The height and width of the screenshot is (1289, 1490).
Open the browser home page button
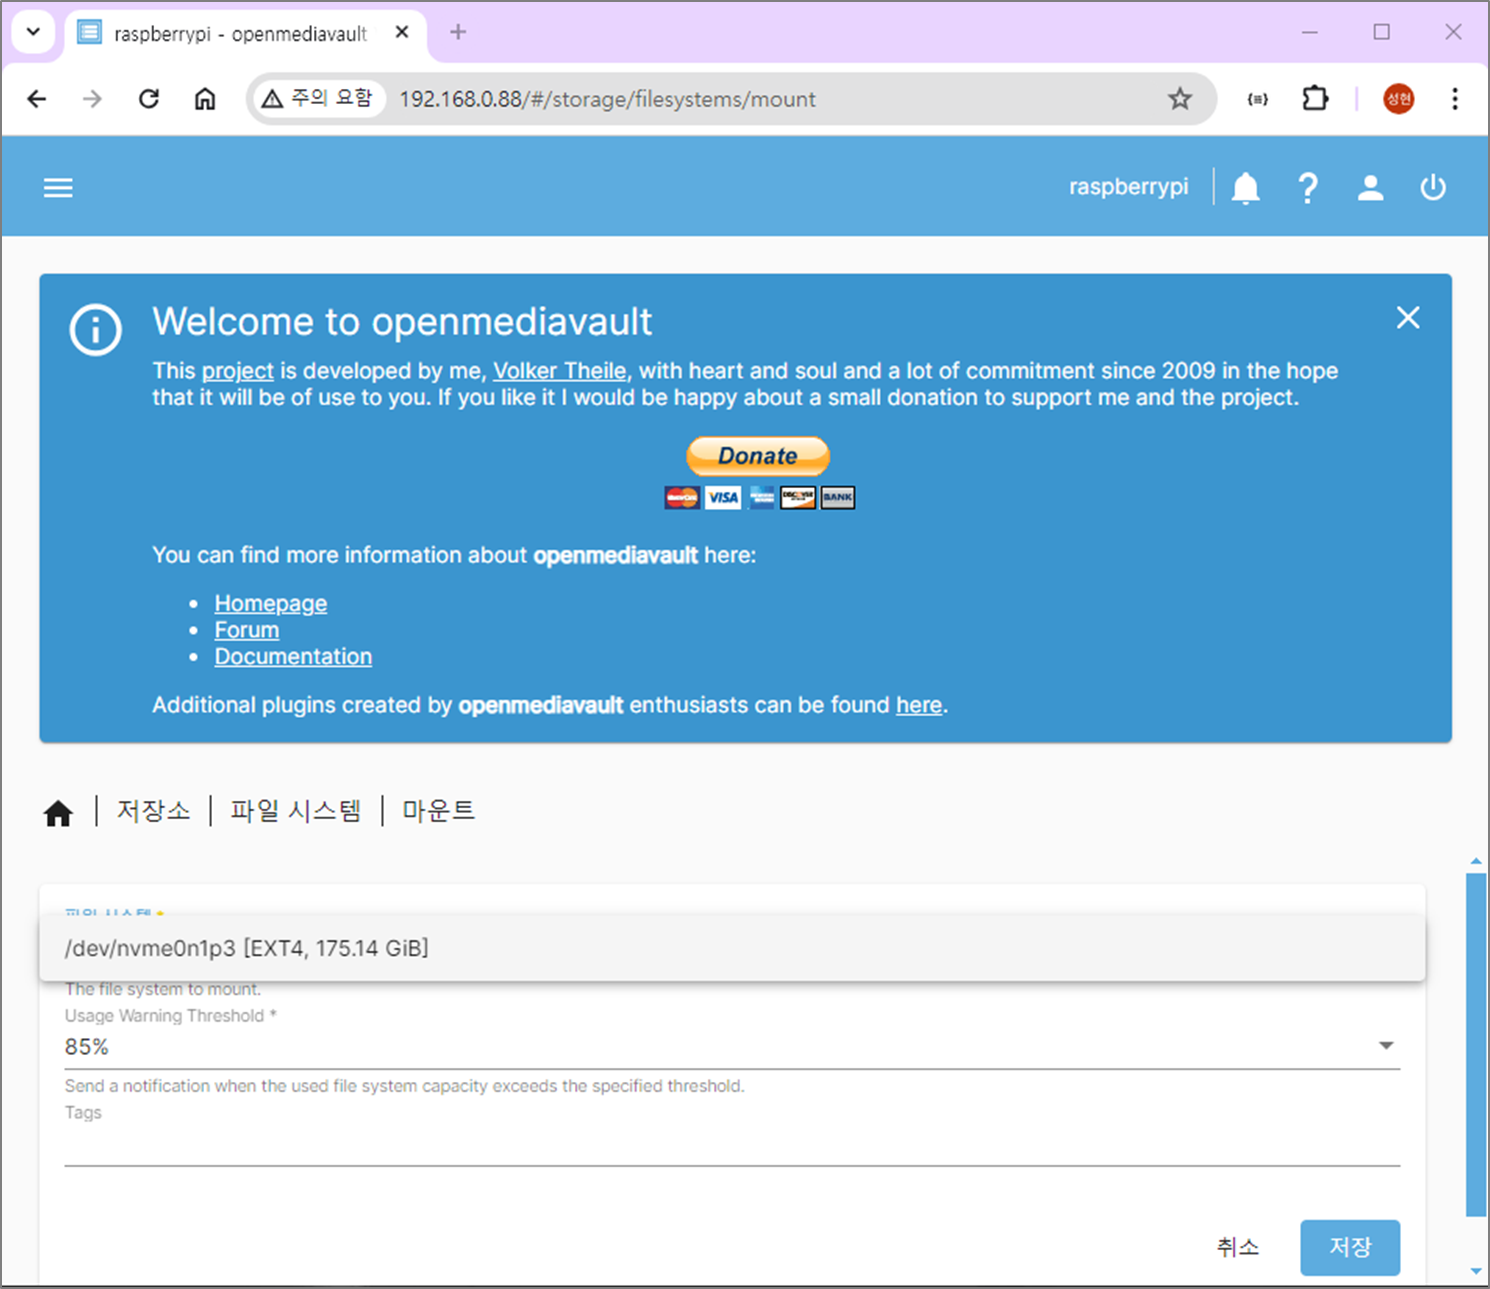coord(205,99)
